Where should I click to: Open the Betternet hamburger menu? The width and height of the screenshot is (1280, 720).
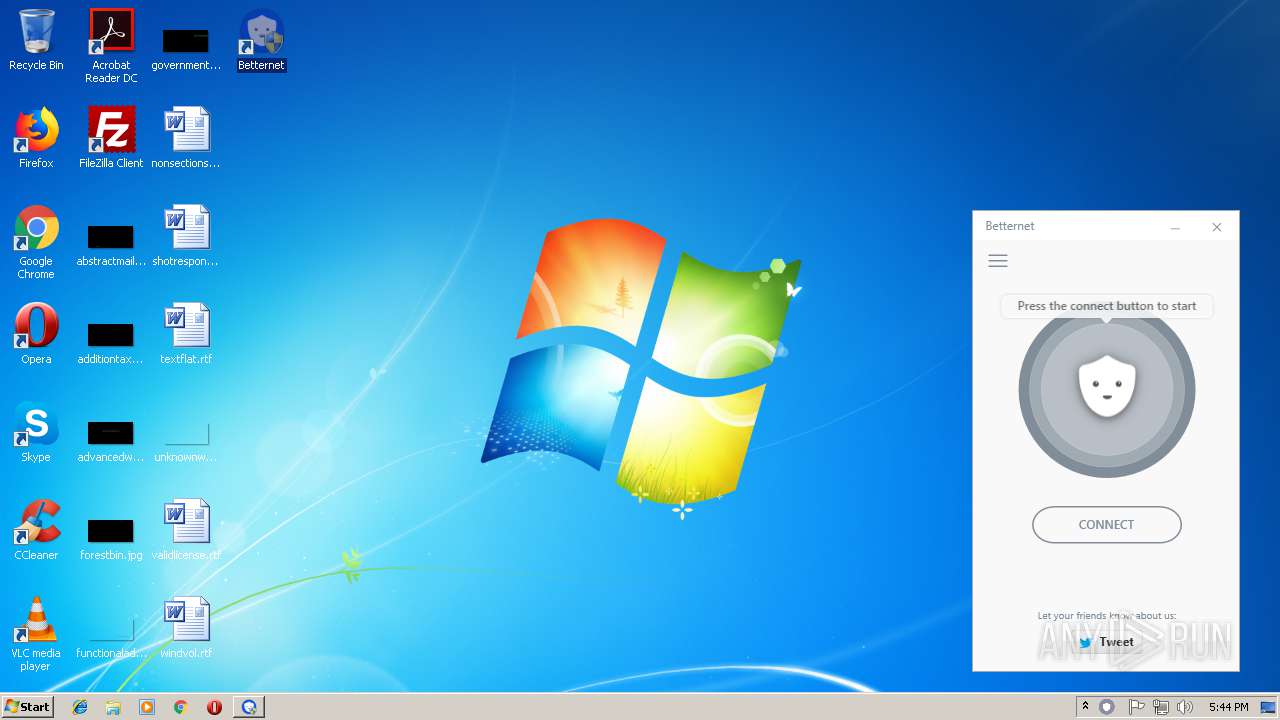(998, 261)
